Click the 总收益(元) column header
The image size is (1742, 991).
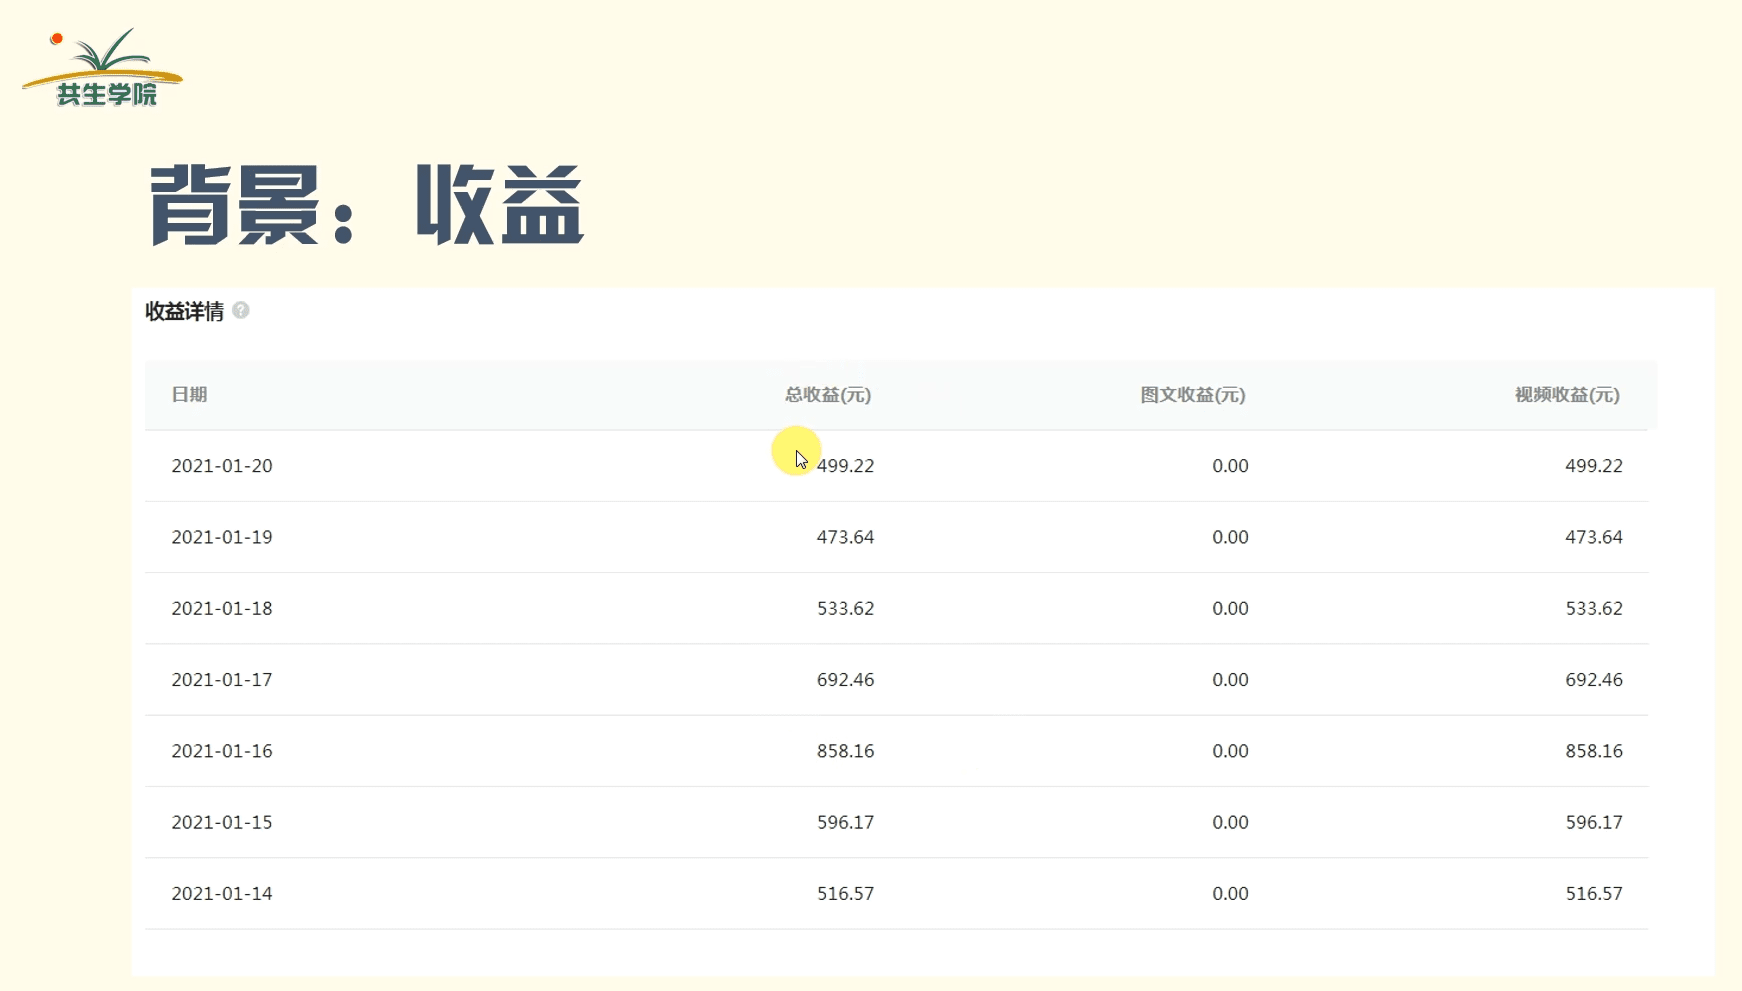tap(828, 395)
